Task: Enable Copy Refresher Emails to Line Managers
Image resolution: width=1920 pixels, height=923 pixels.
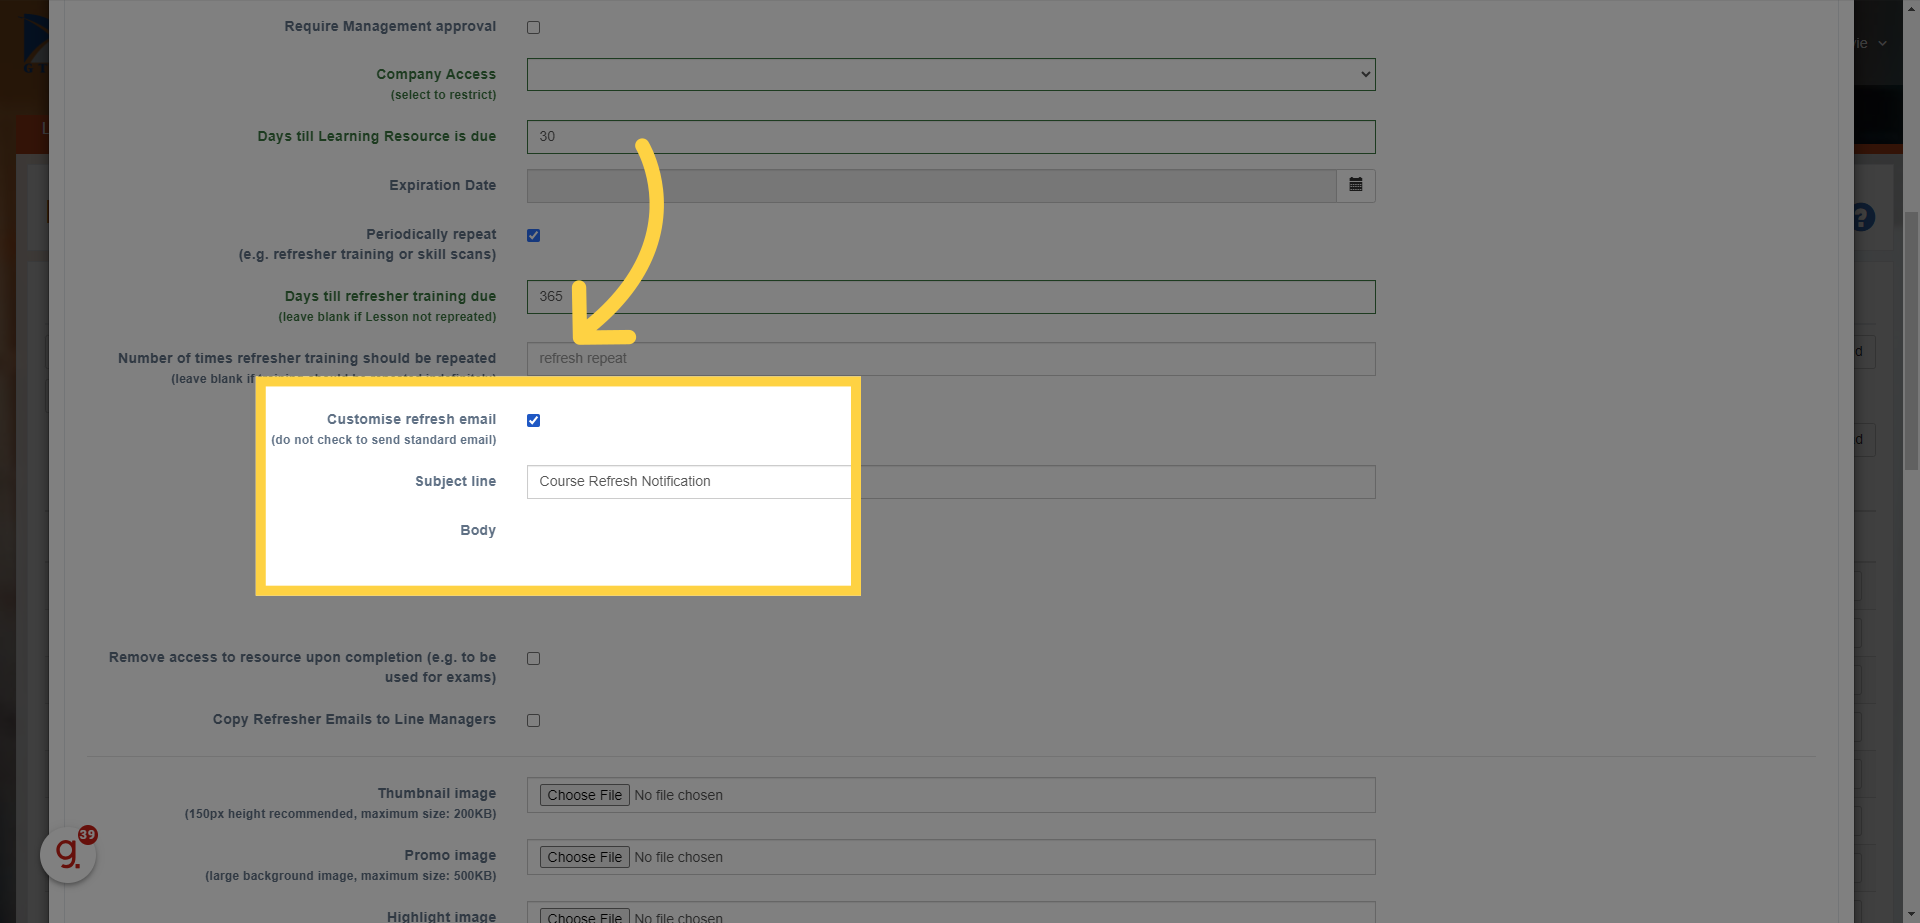Action: click(x=533, y=720)
